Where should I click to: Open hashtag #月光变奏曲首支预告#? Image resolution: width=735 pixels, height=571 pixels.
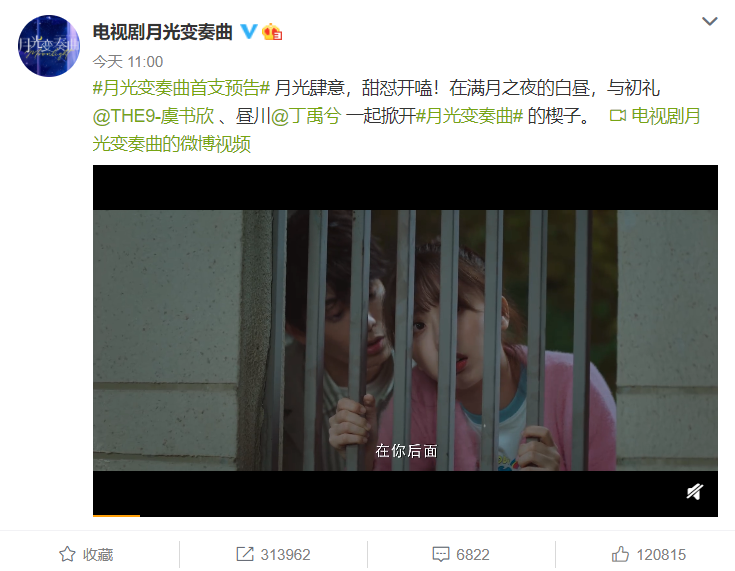pyautogui.click(x=181, y=88)
